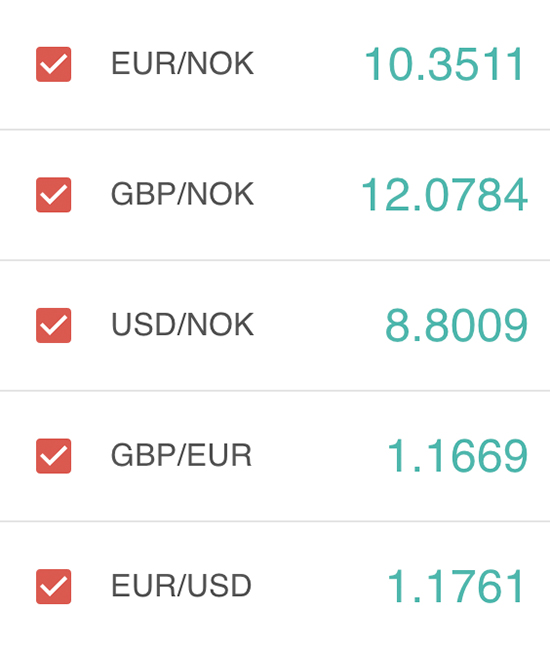Select the 12.0784 rate value
The height and width of the screenshot is (649, 550).
coord(444,195)
